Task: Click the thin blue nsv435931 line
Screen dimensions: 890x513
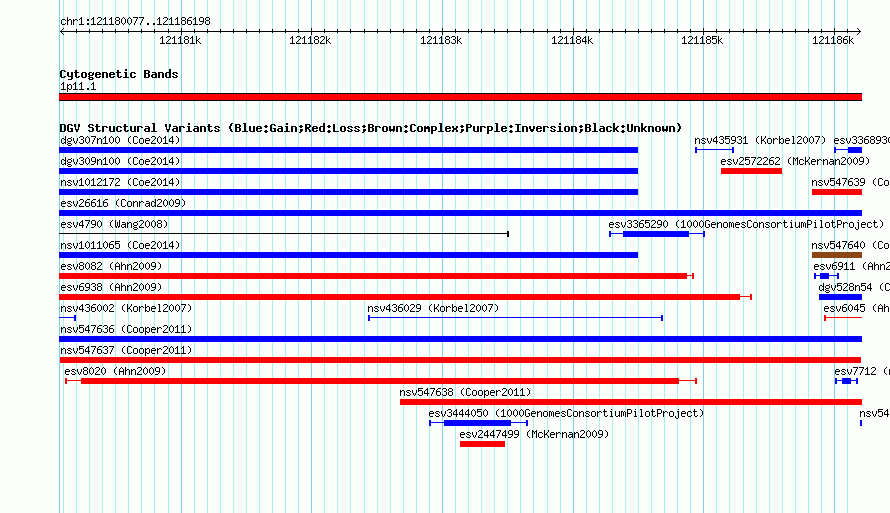Action: pos(715,150)
